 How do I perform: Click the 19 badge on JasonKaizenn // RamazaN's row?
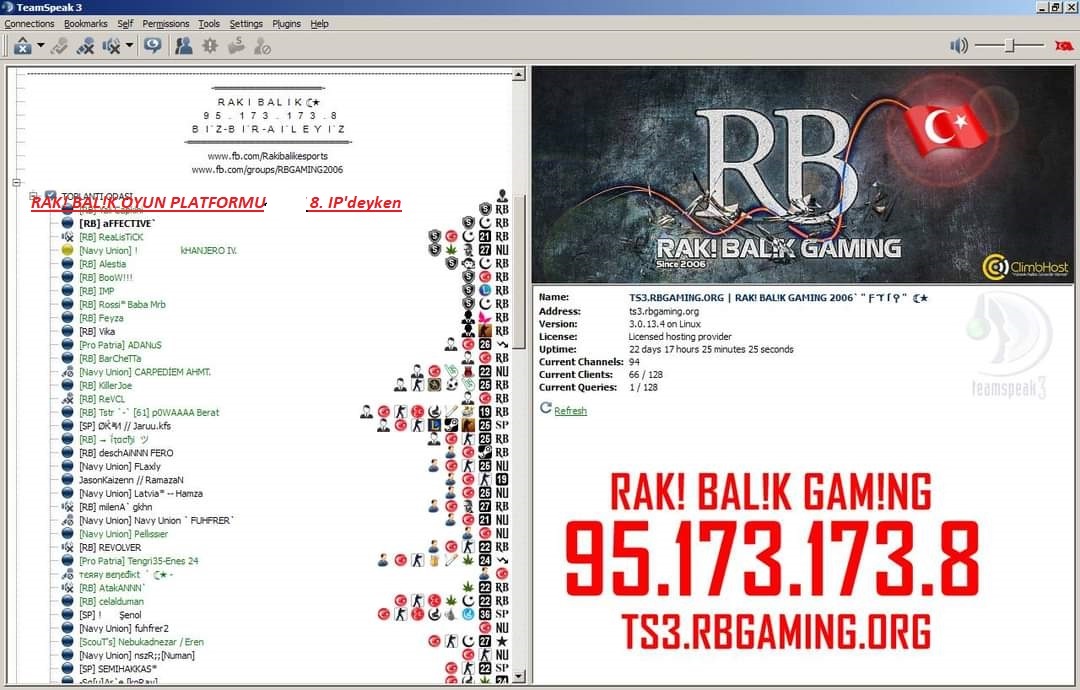(502, 479)
